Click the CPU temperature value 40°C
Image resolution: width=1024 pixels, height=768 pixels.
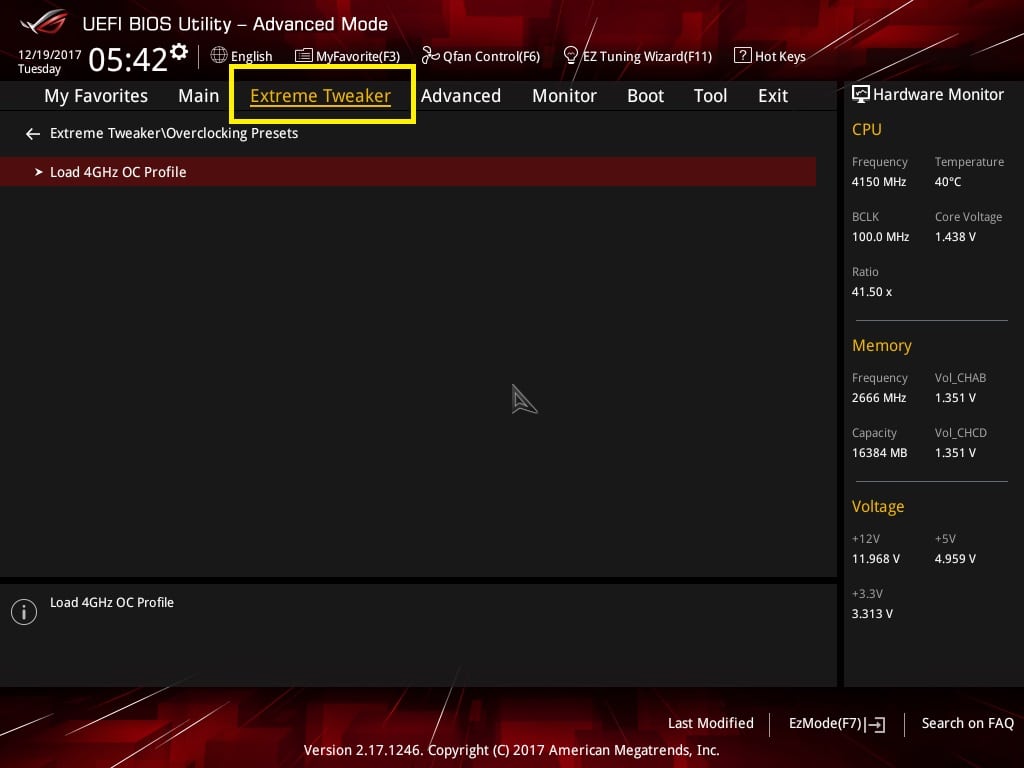(948, 182)
